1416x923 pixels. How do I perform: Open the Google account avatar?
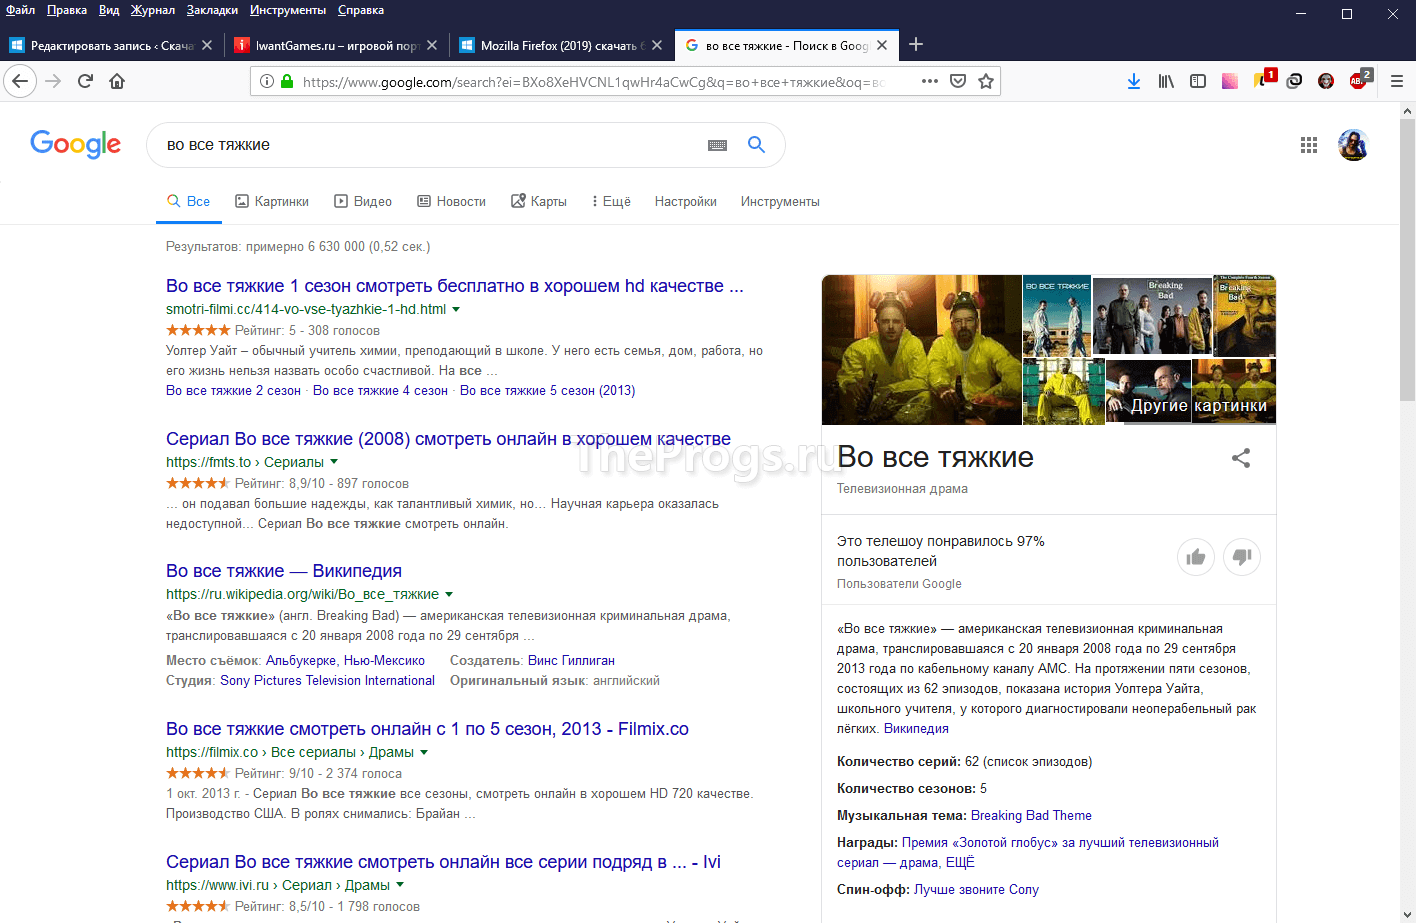pyautogui.click(x=1353, y=145)
